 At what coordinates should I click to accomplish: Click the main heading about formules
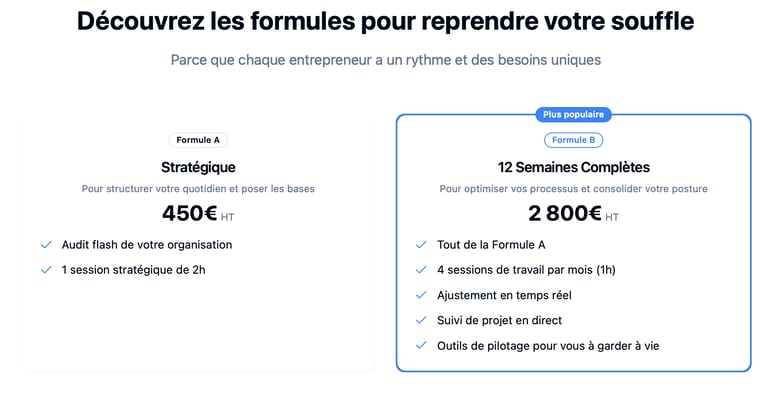[385, 21]
